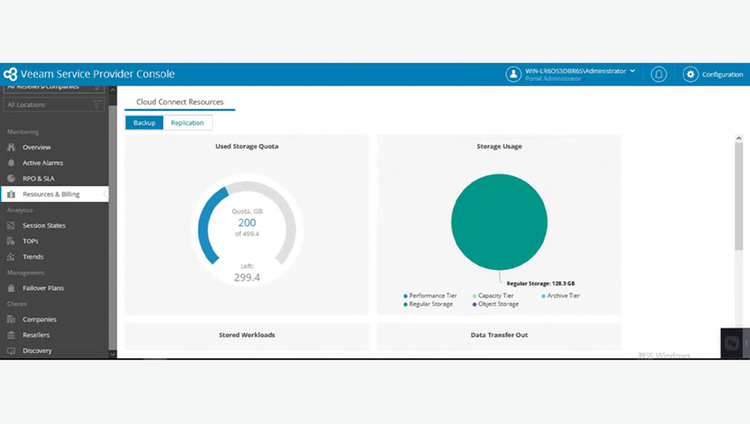
Task: Click the sidebar vertical scrollbar thumb
Action: point(112,227)
